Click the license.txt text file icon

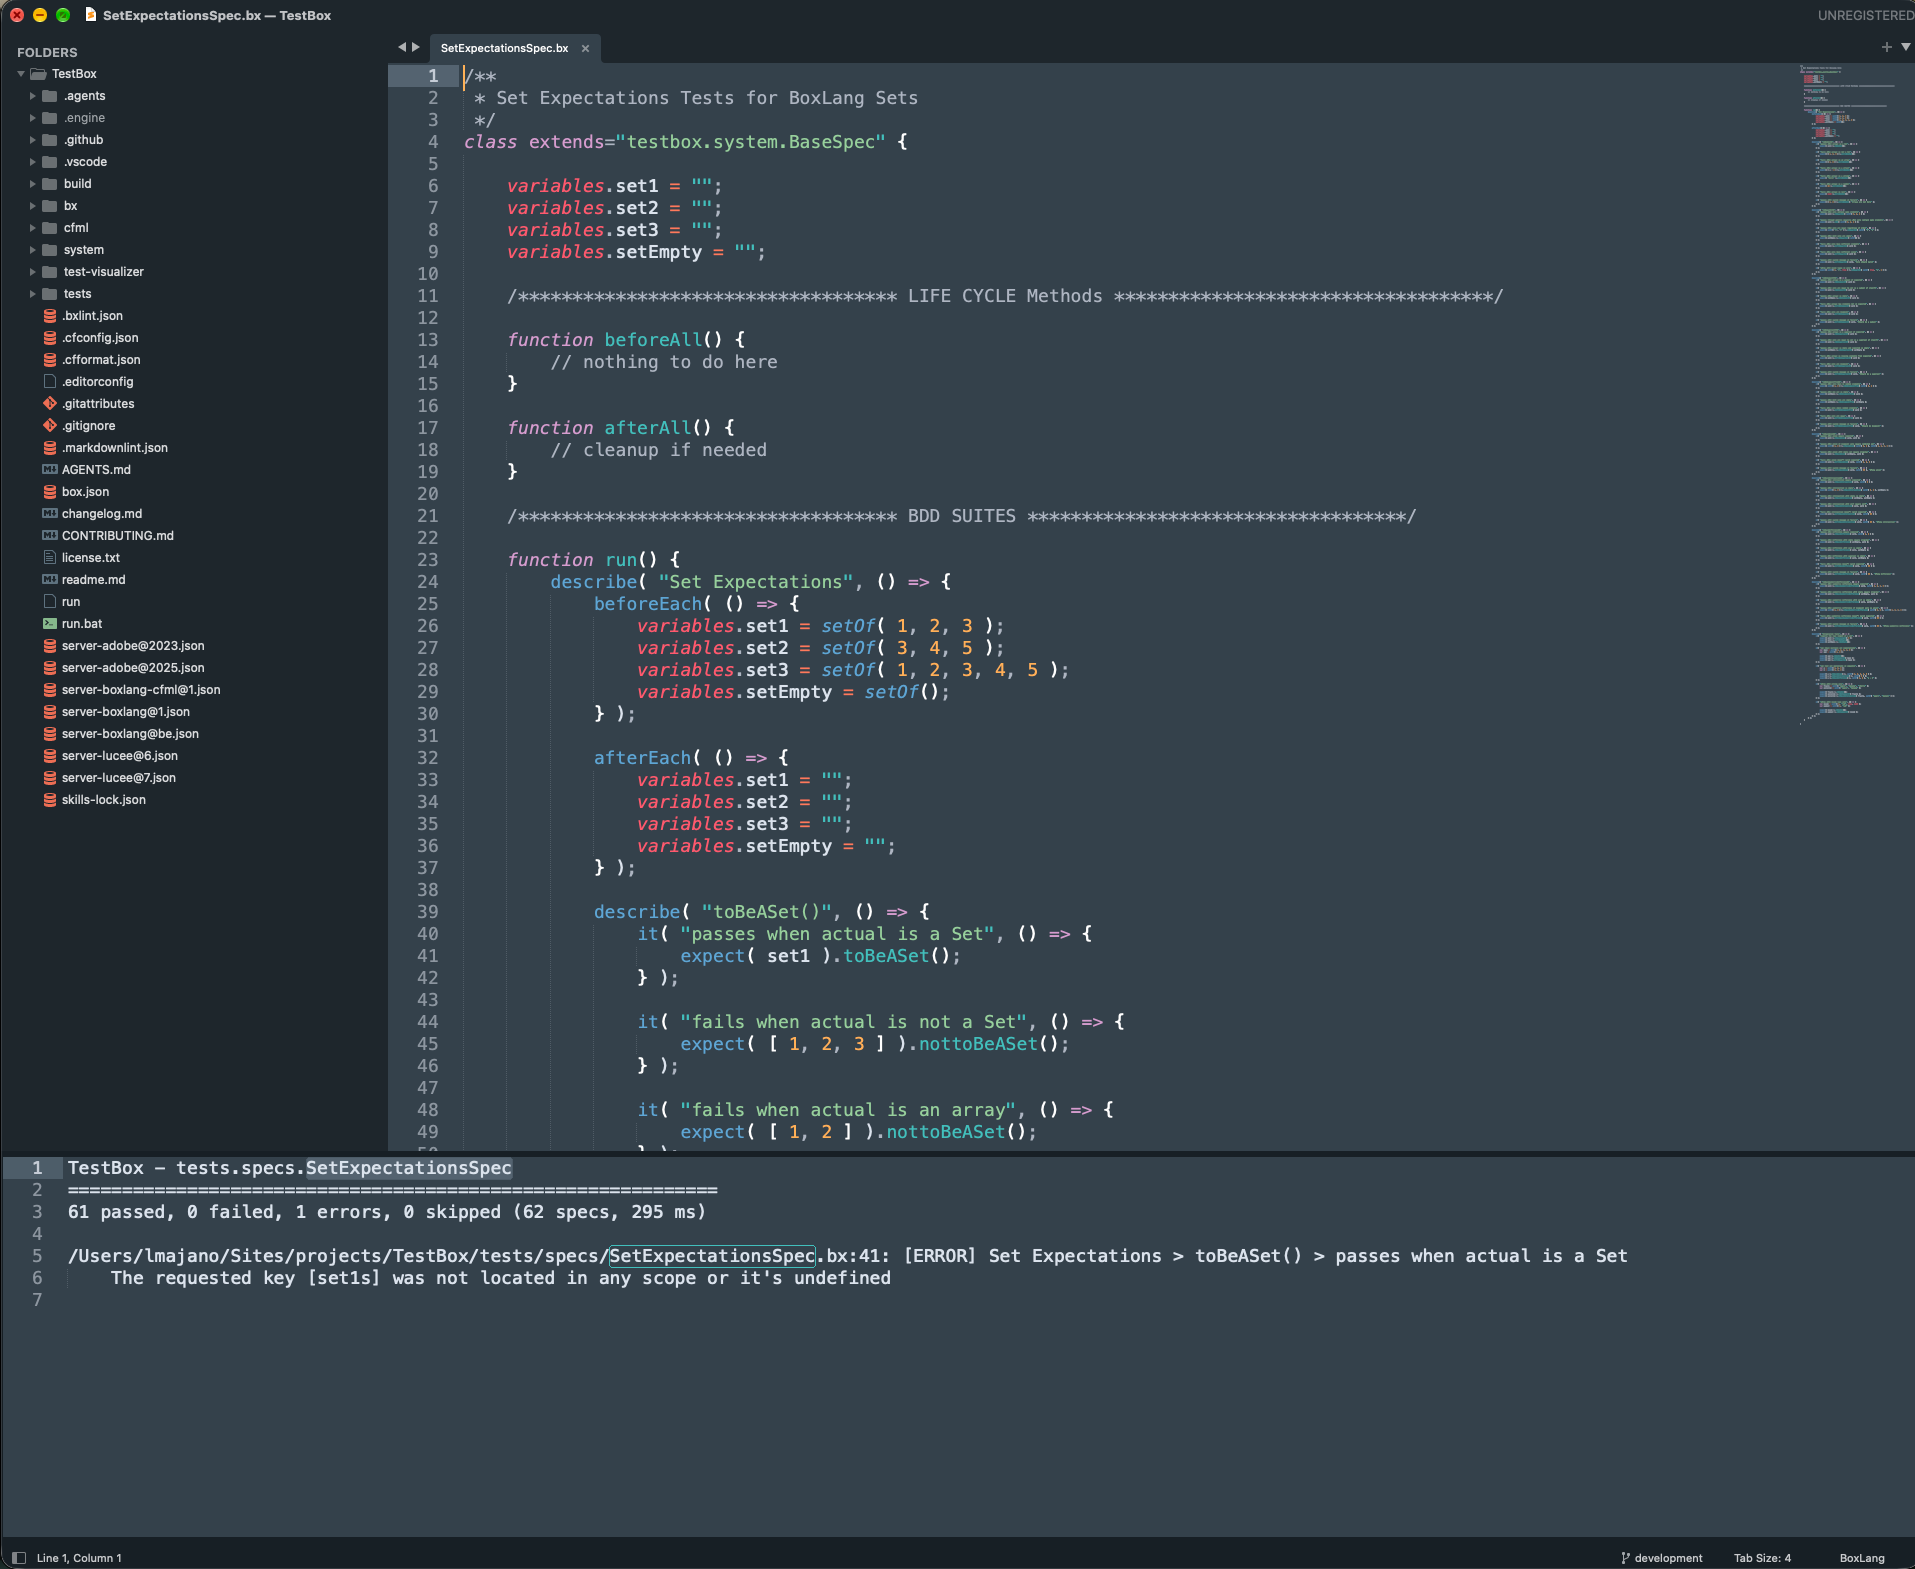click(x=50, y=558)
